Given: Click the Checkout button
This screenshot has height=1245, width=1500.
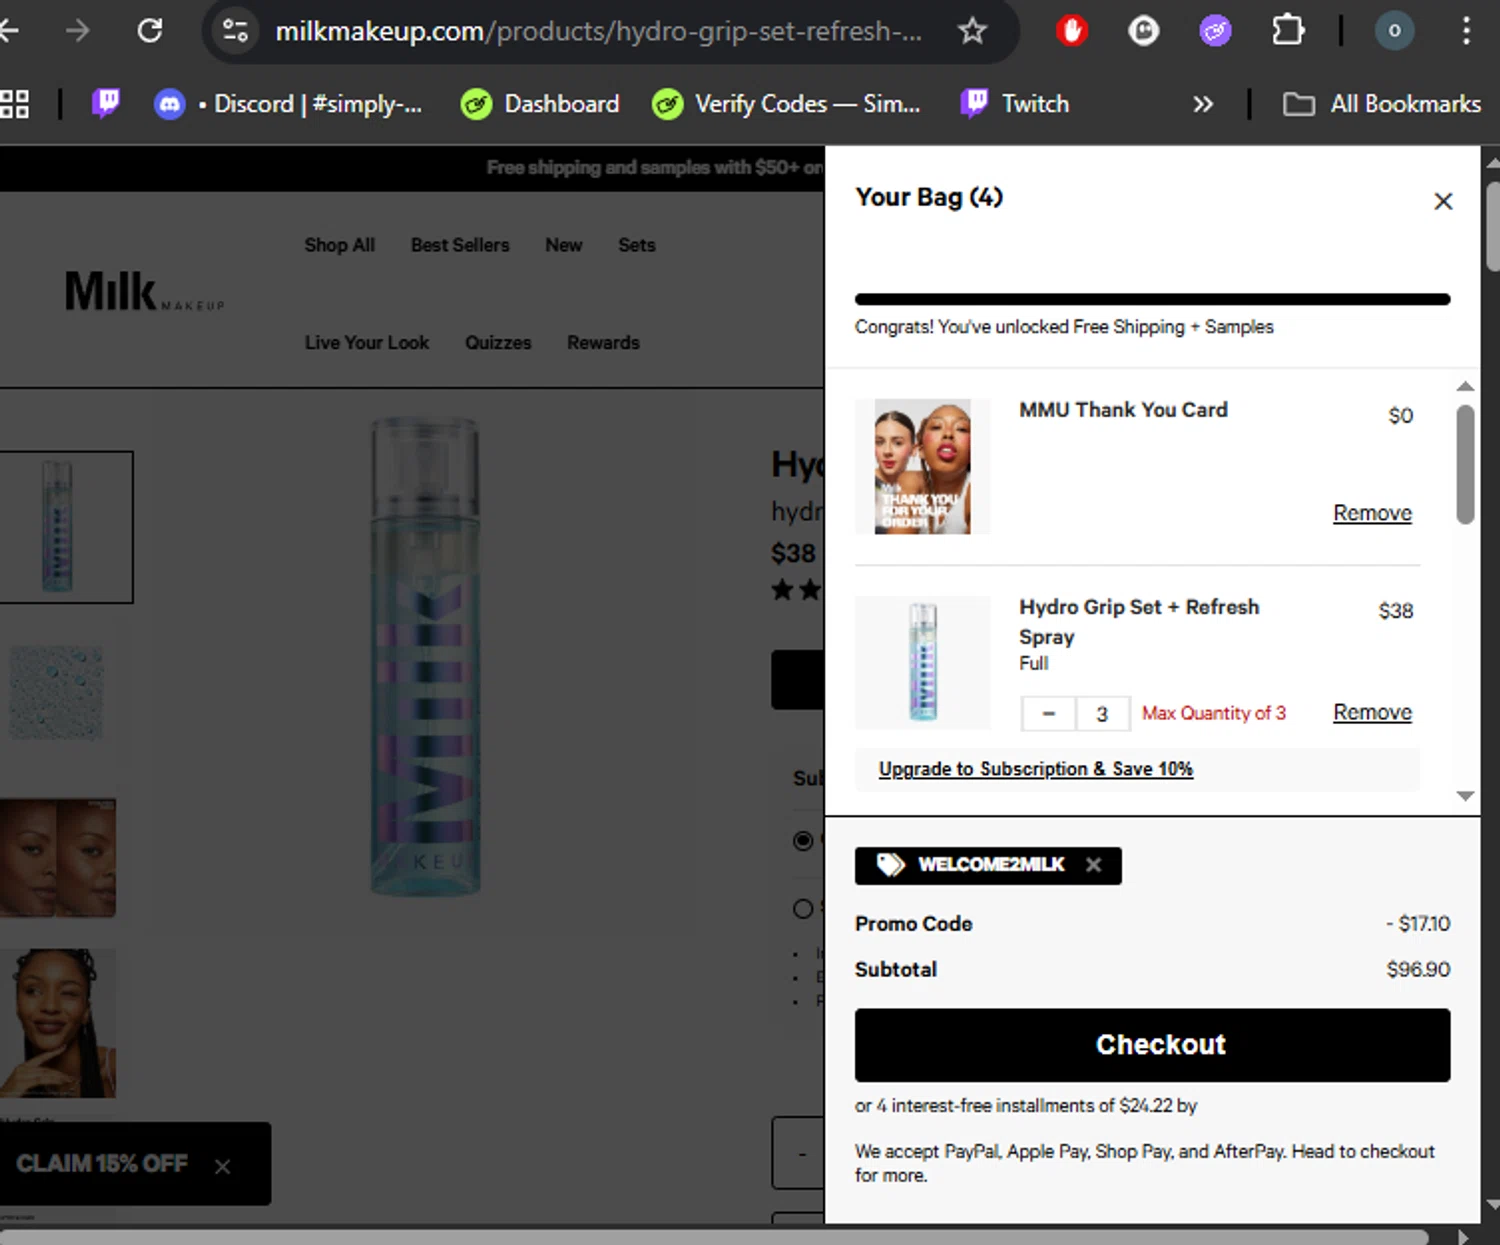Looking at the screenshot, I should 1152,1045.
